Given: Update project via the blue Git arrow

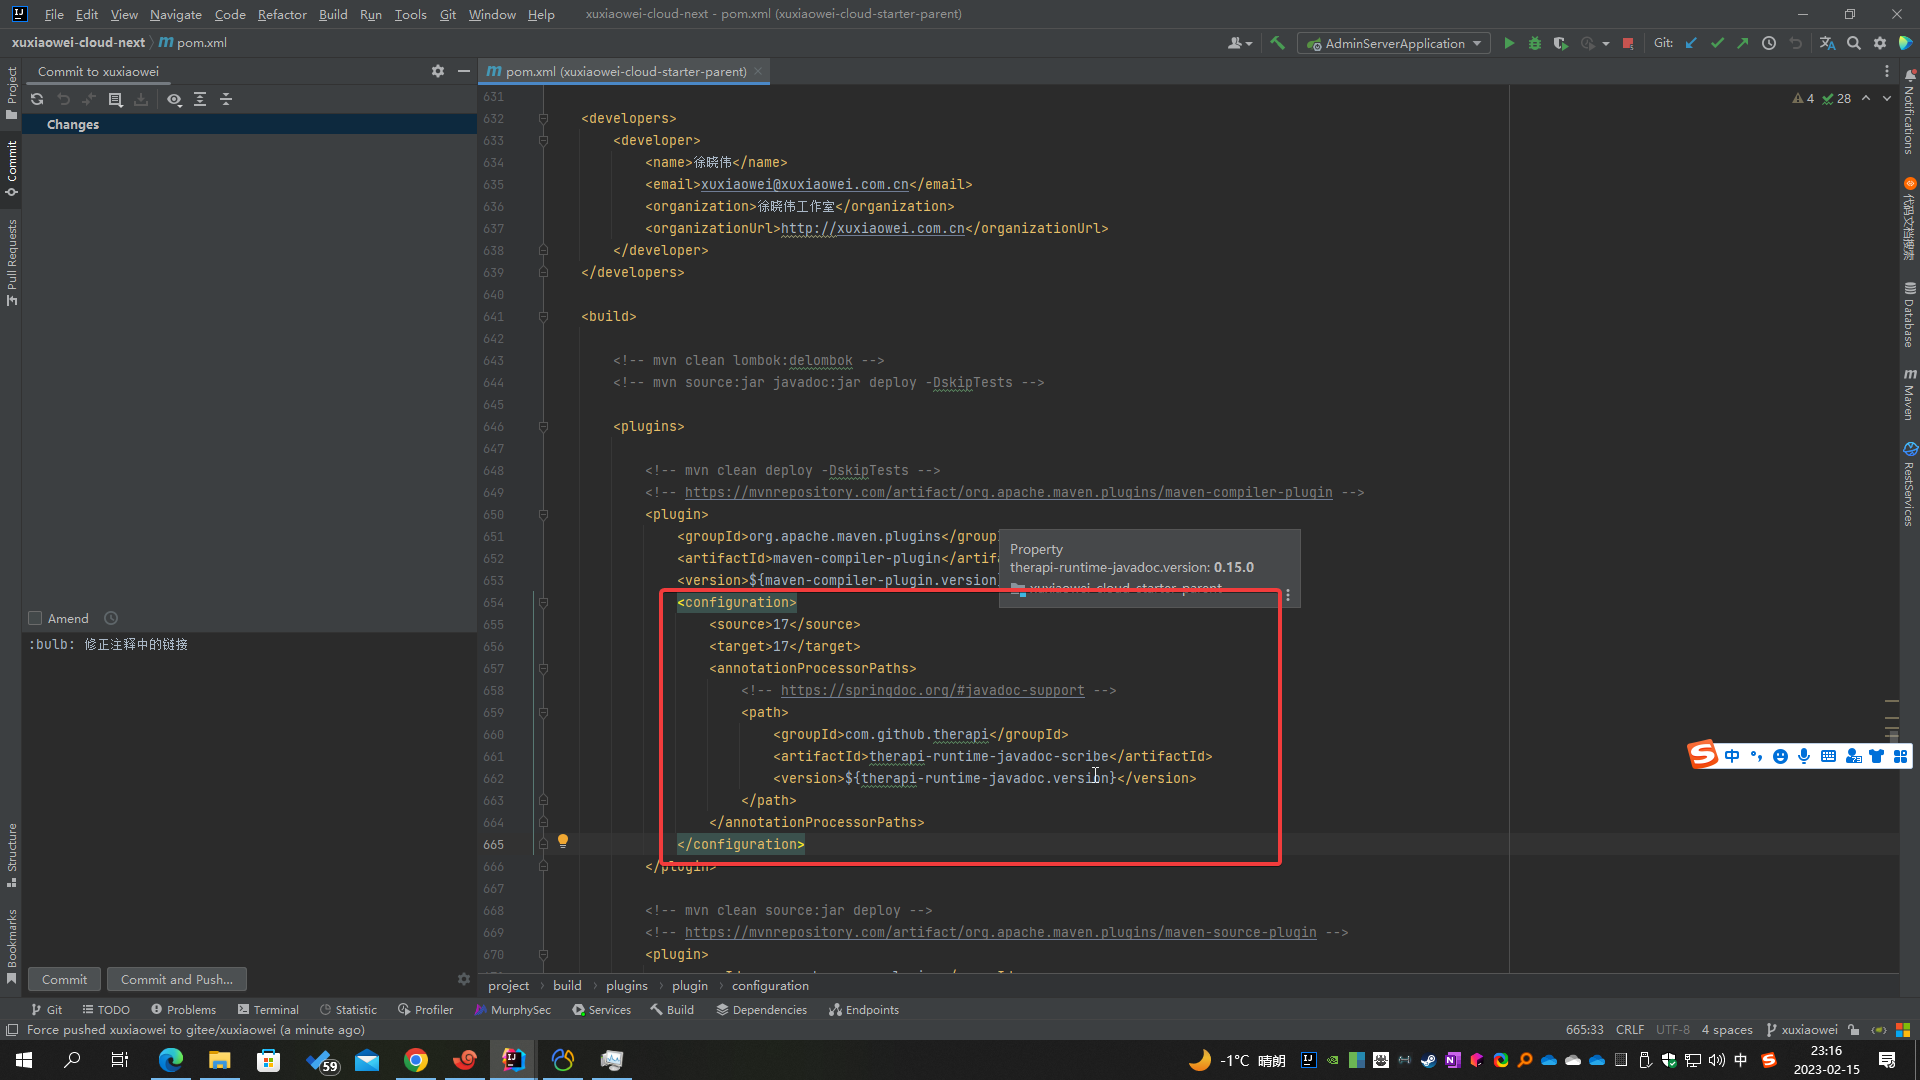Looking at the screenshot, I should (1691, 43).
